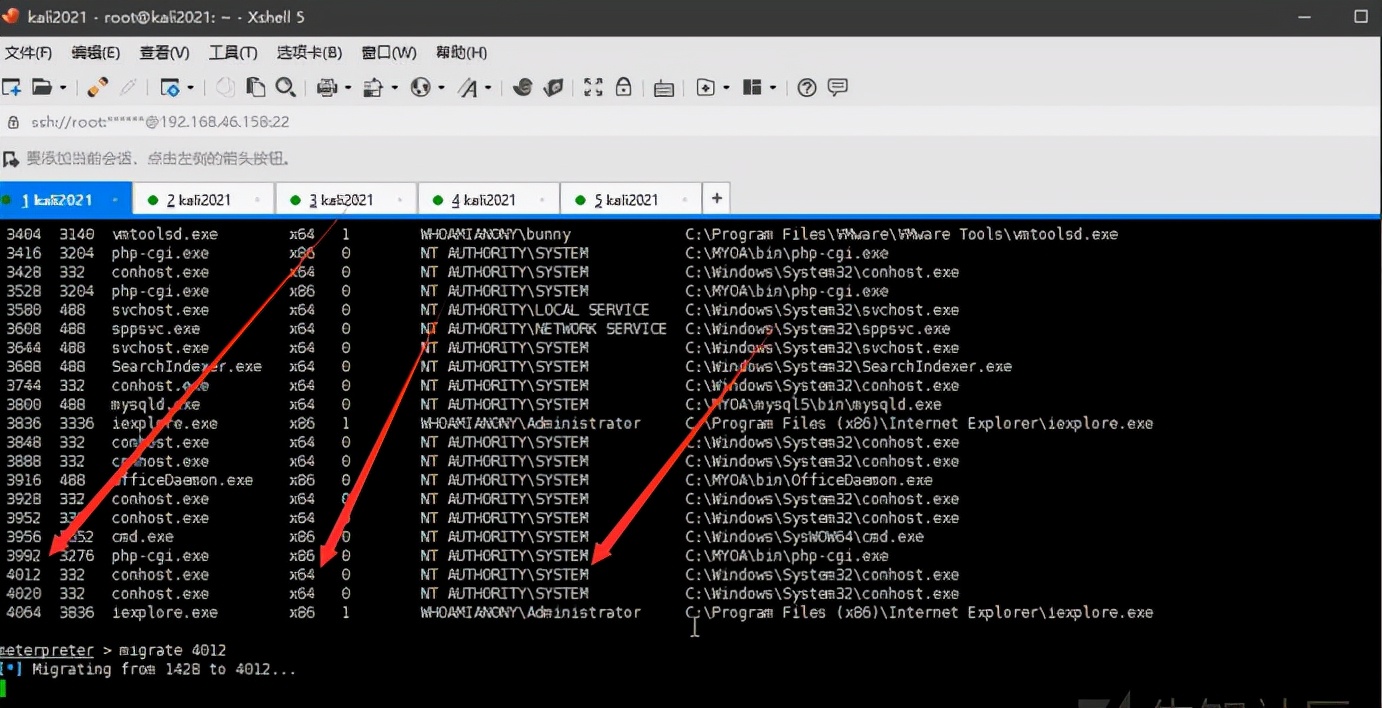The height and width of the screenshot is (708, 1382).
Task: Click 'Migrating from 1428 to 4012...' line
Action: pyautogui.click(x=164, y=669)
